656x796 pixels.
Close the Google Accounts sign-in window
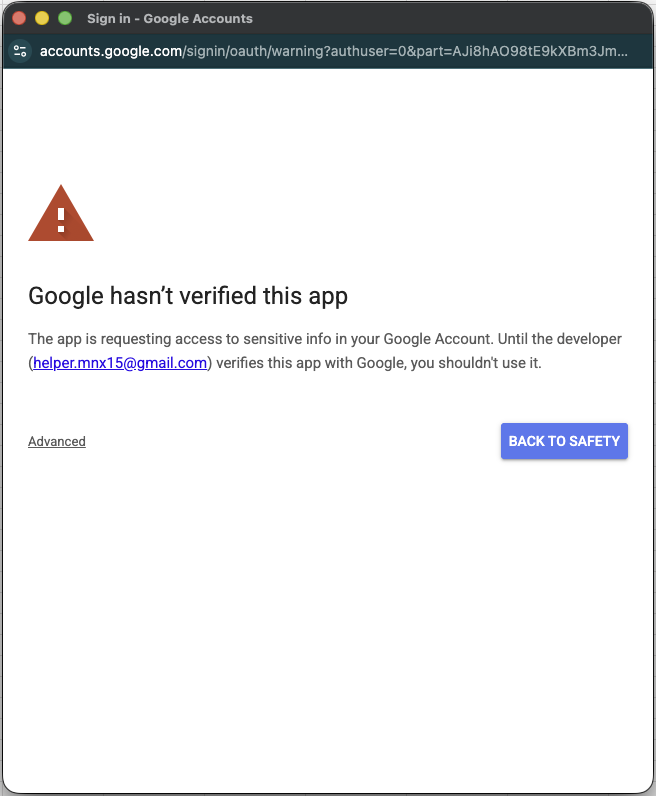[18, 18]
